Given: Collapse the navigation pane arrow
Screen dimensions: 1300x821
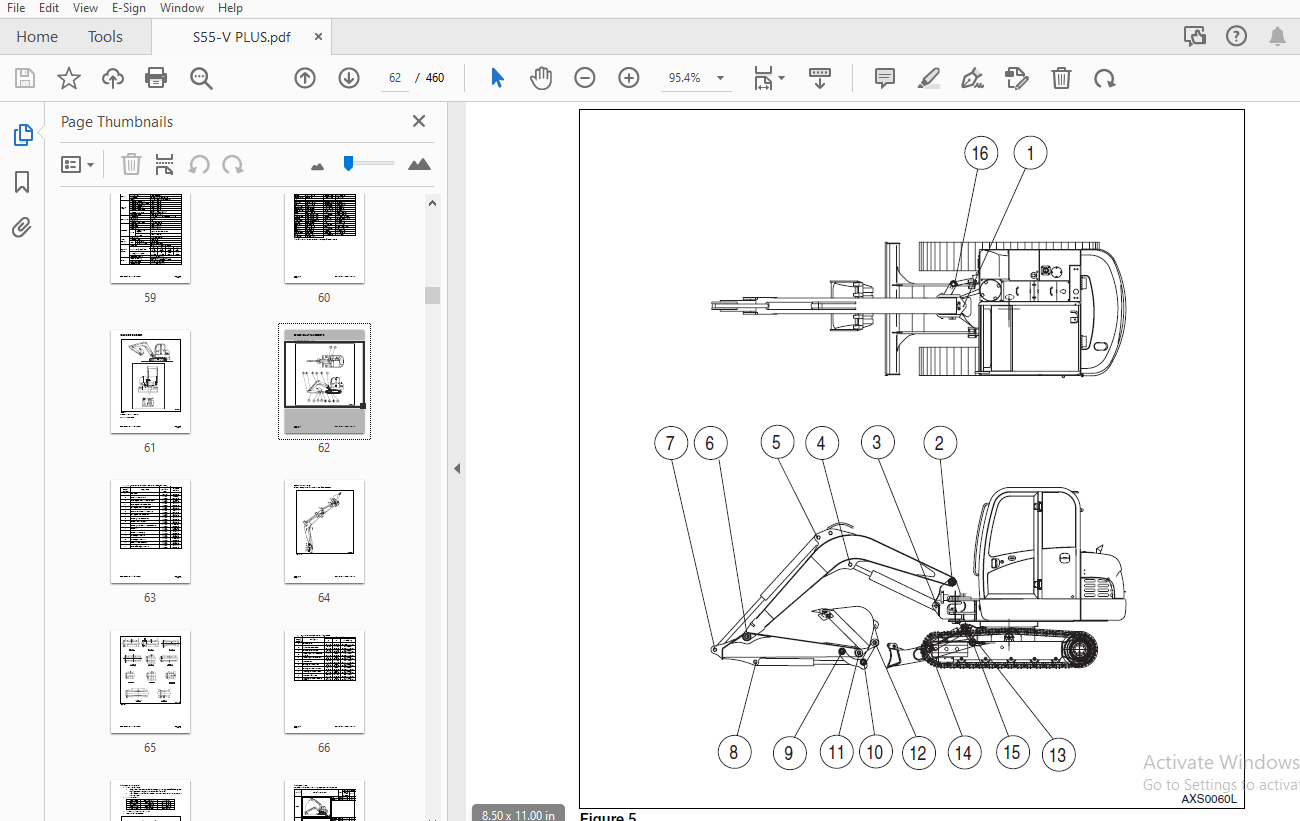Looking at the screenshot, I should pos(457,468).
